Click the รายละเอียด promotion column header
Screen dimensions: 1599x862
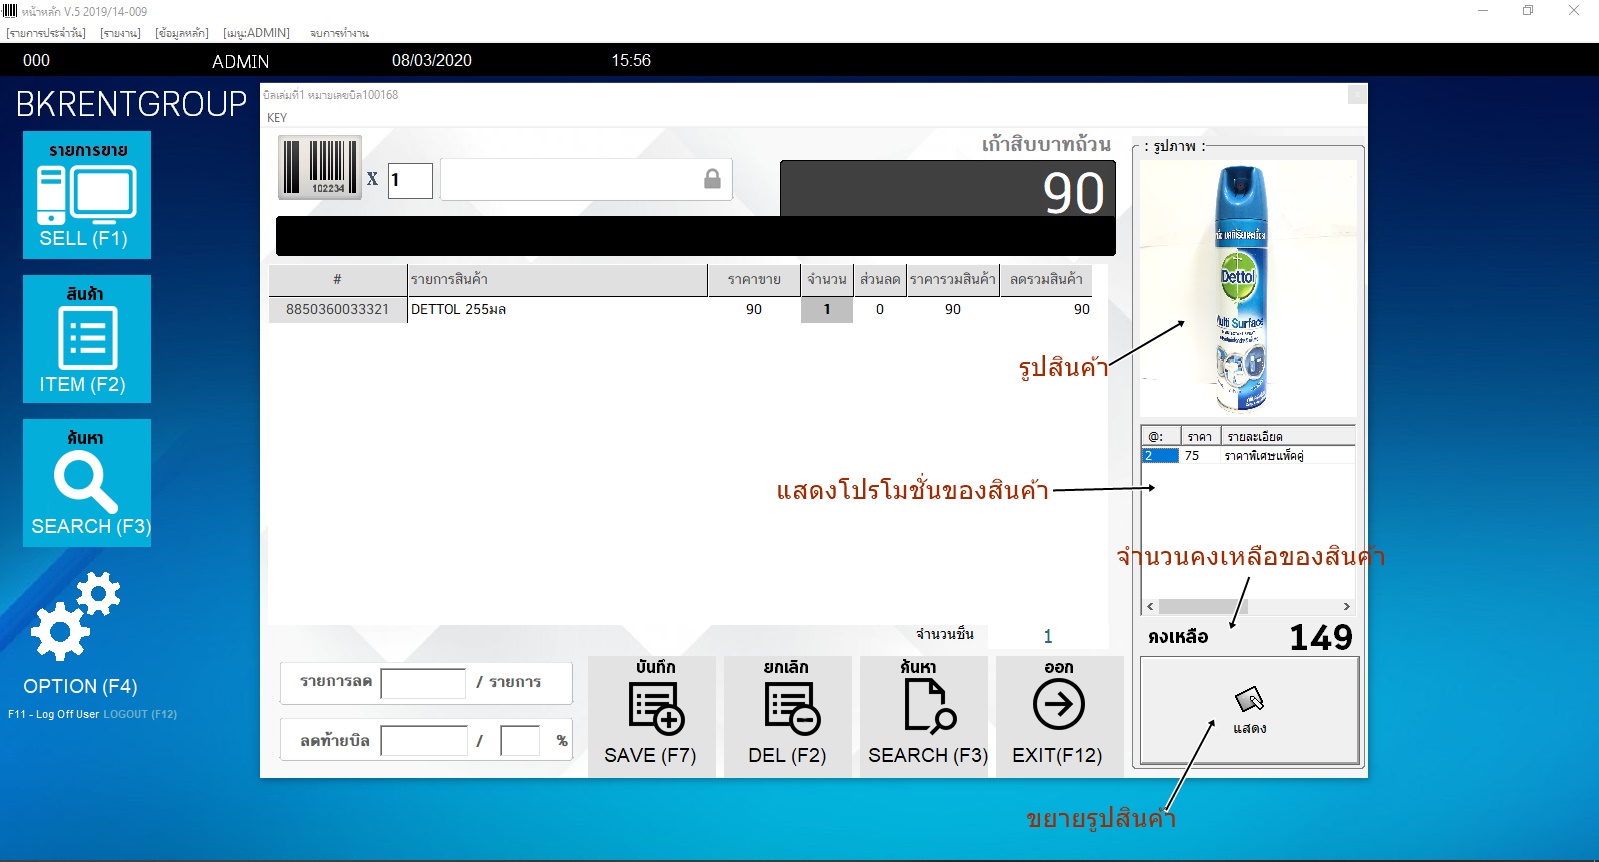[x=1288, y=437]
